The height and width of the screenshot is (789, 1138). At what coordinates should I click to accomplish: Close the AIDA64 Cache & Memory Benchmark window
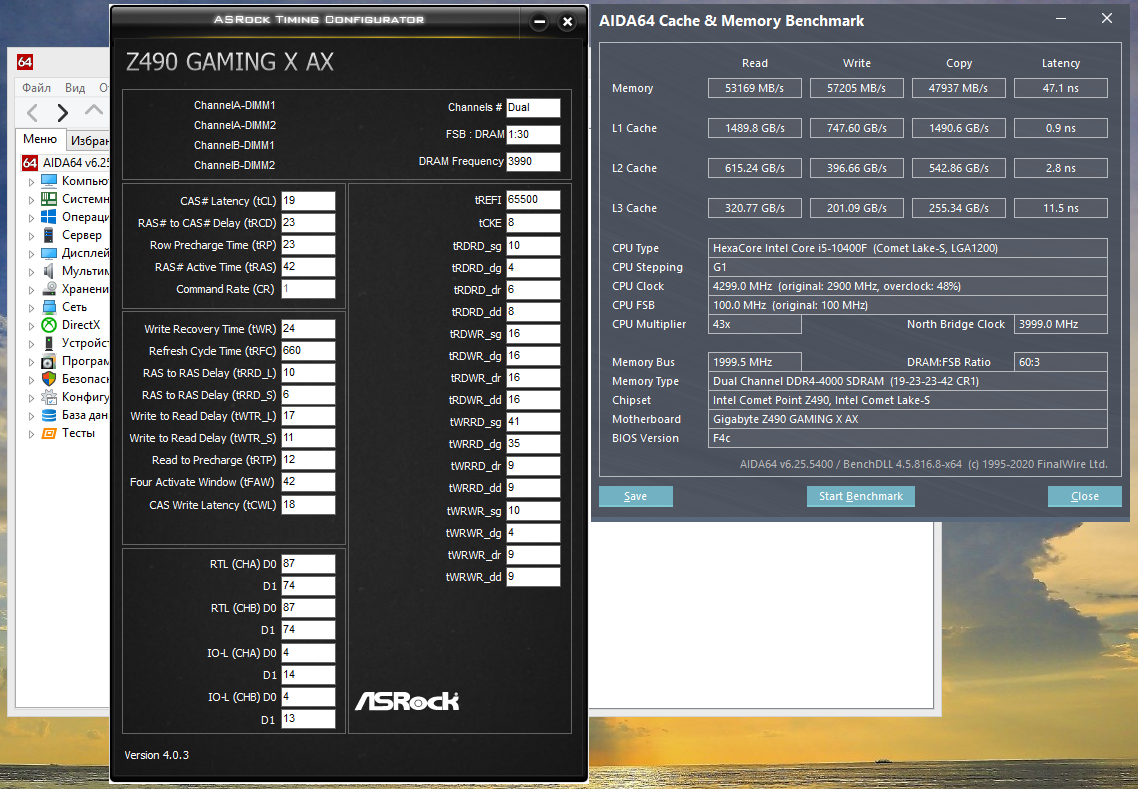(1106, 18)
